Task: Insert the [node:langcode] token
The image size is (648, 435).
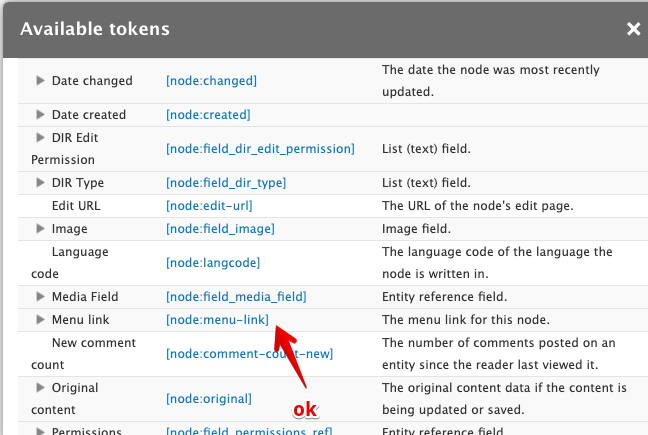Action: (x=213, y=263)
